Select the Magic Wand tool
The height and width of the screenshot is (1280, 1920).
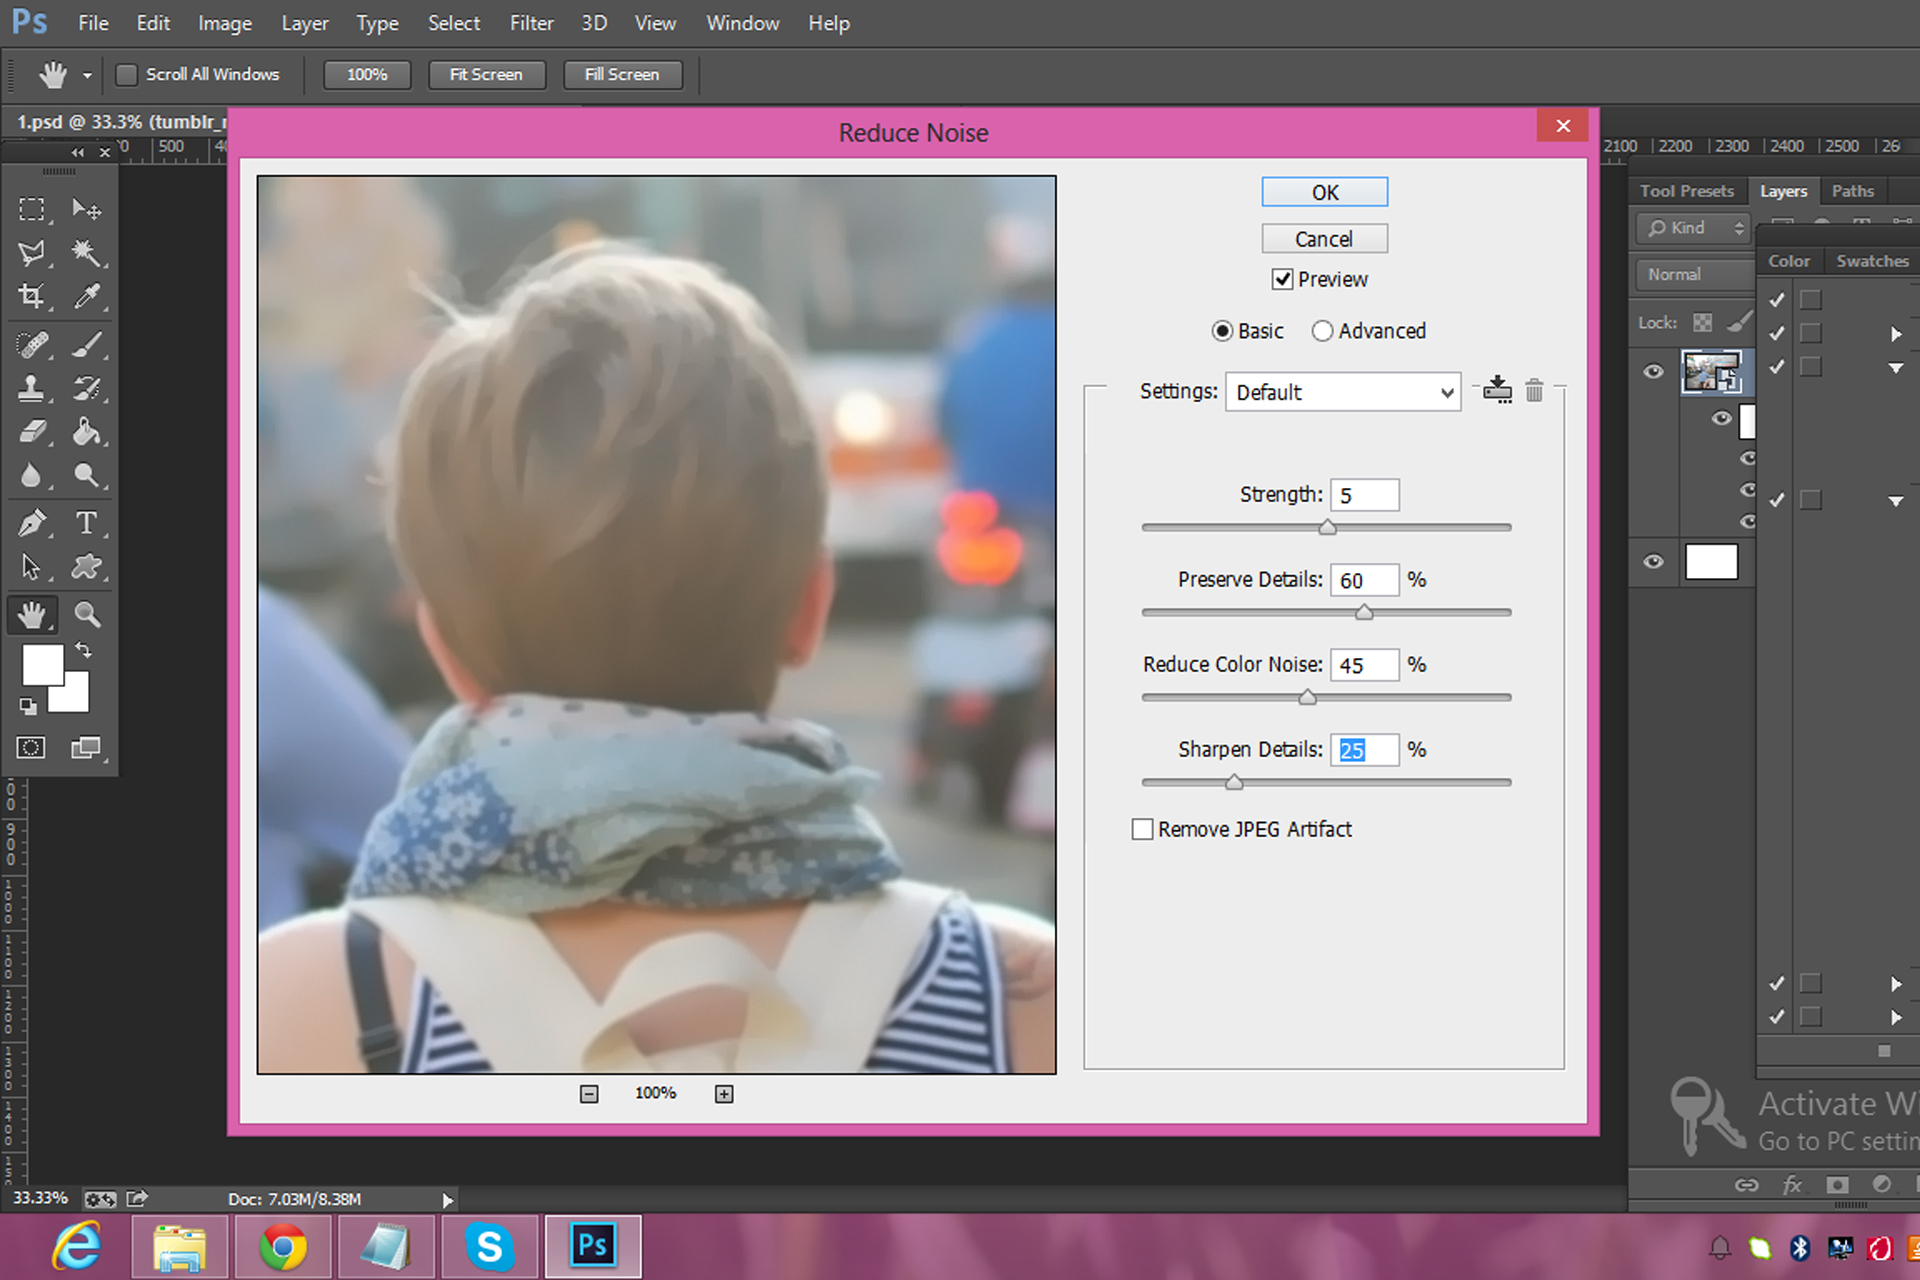pos(87,253)
